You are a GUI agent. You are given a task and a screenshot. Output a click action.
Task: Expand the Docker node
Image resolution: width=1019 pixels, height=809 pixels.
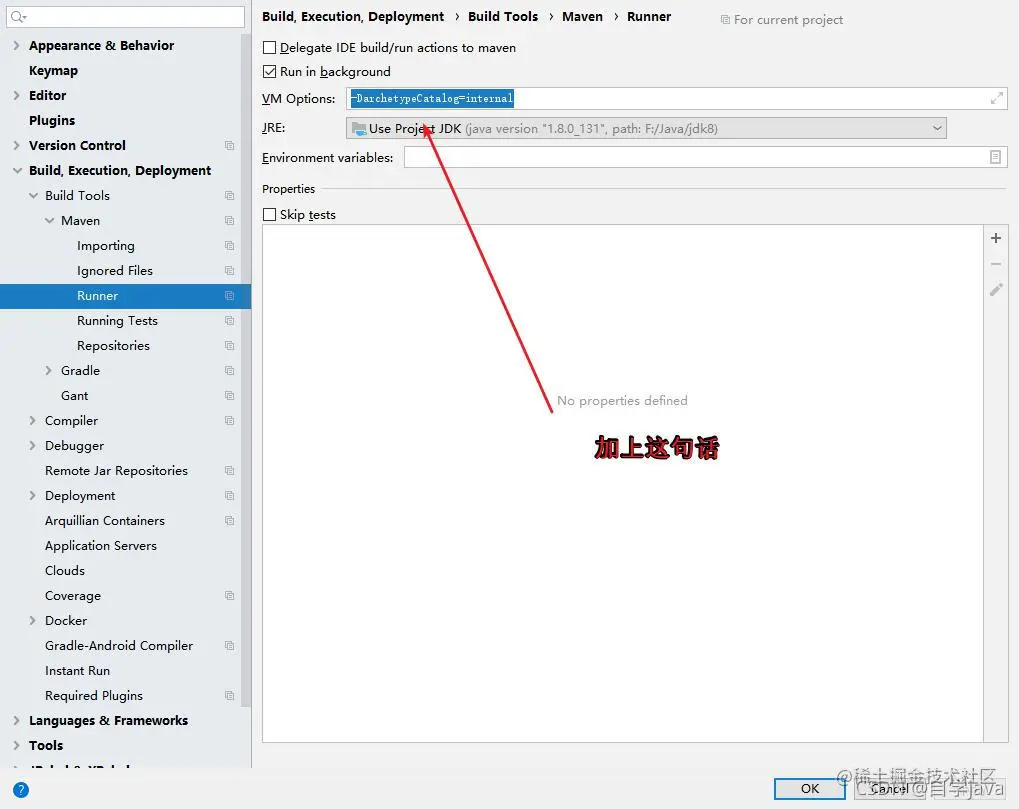tap(32, 621)
